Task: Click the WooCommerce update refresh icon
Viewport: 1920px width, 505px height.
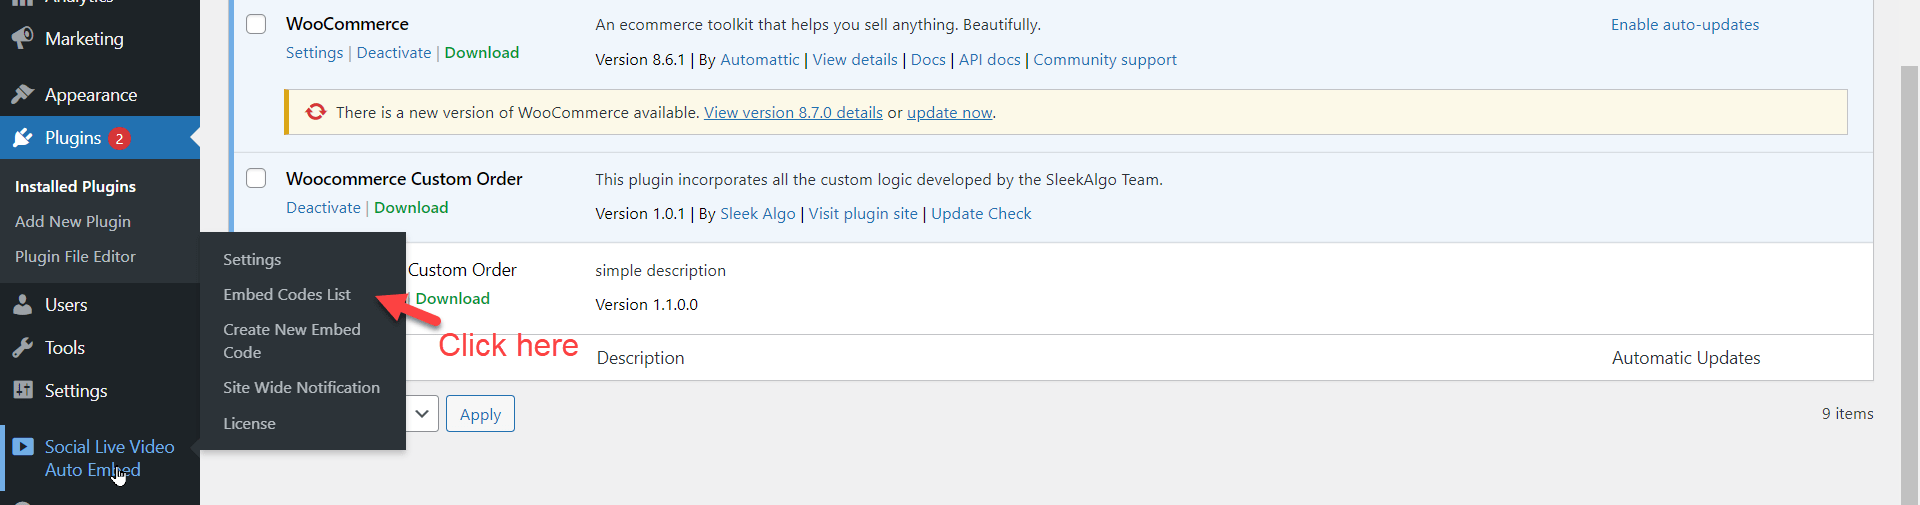Action: click(316, 112)
